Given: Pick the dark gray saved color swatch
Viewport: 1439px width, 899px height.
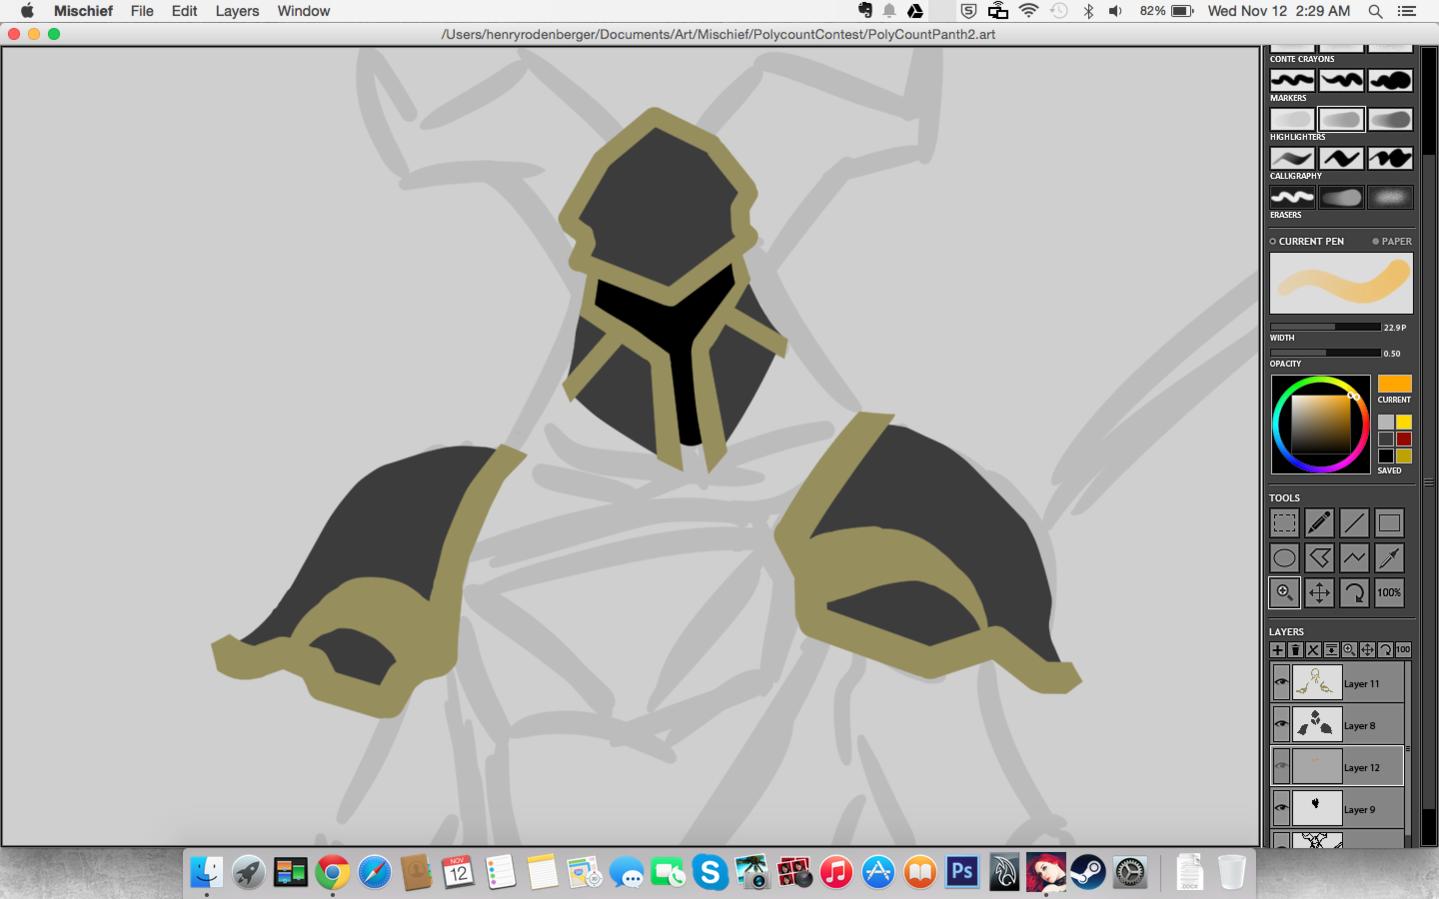Looking at the screenshot, I should pos(1386,439).
